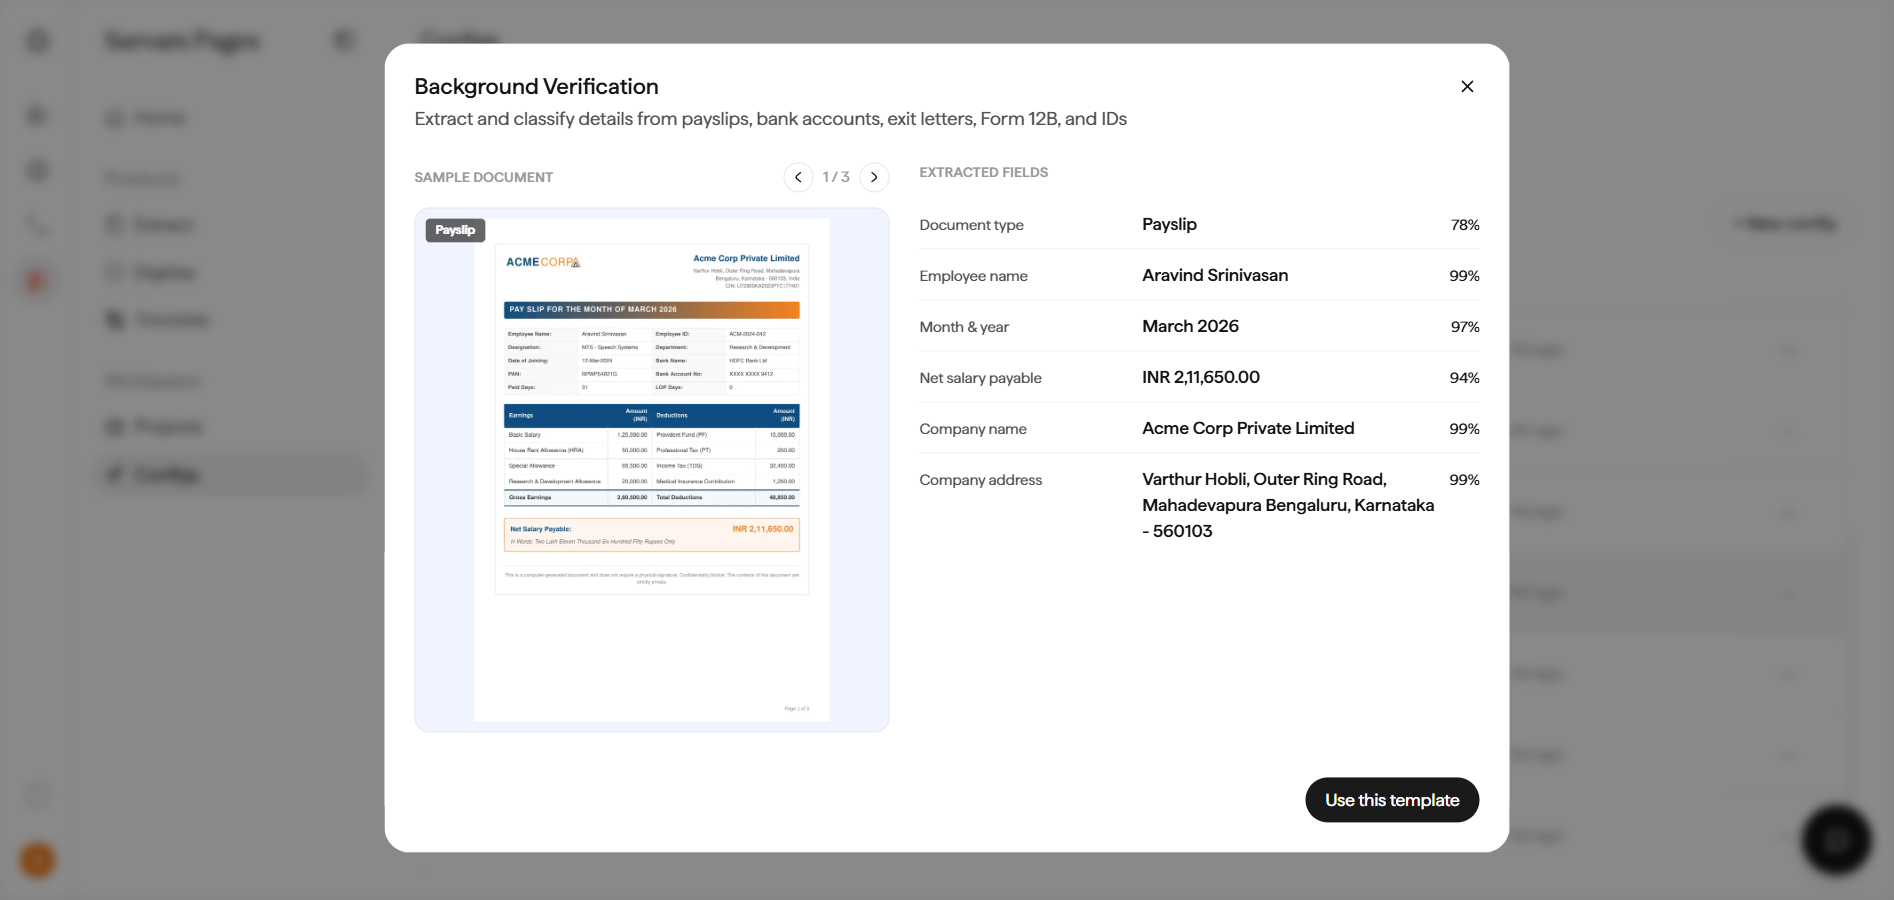Select the Company name field label
This screenshot has height=900, width=1894.
point(973,429)
